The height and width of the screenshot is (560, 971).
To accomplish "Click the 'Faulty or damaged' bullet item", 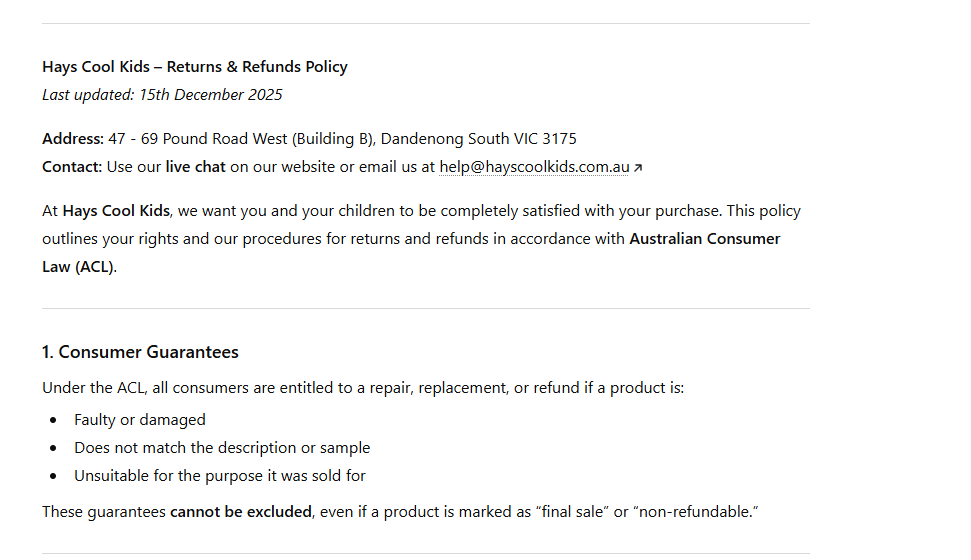I will (140, 420).
